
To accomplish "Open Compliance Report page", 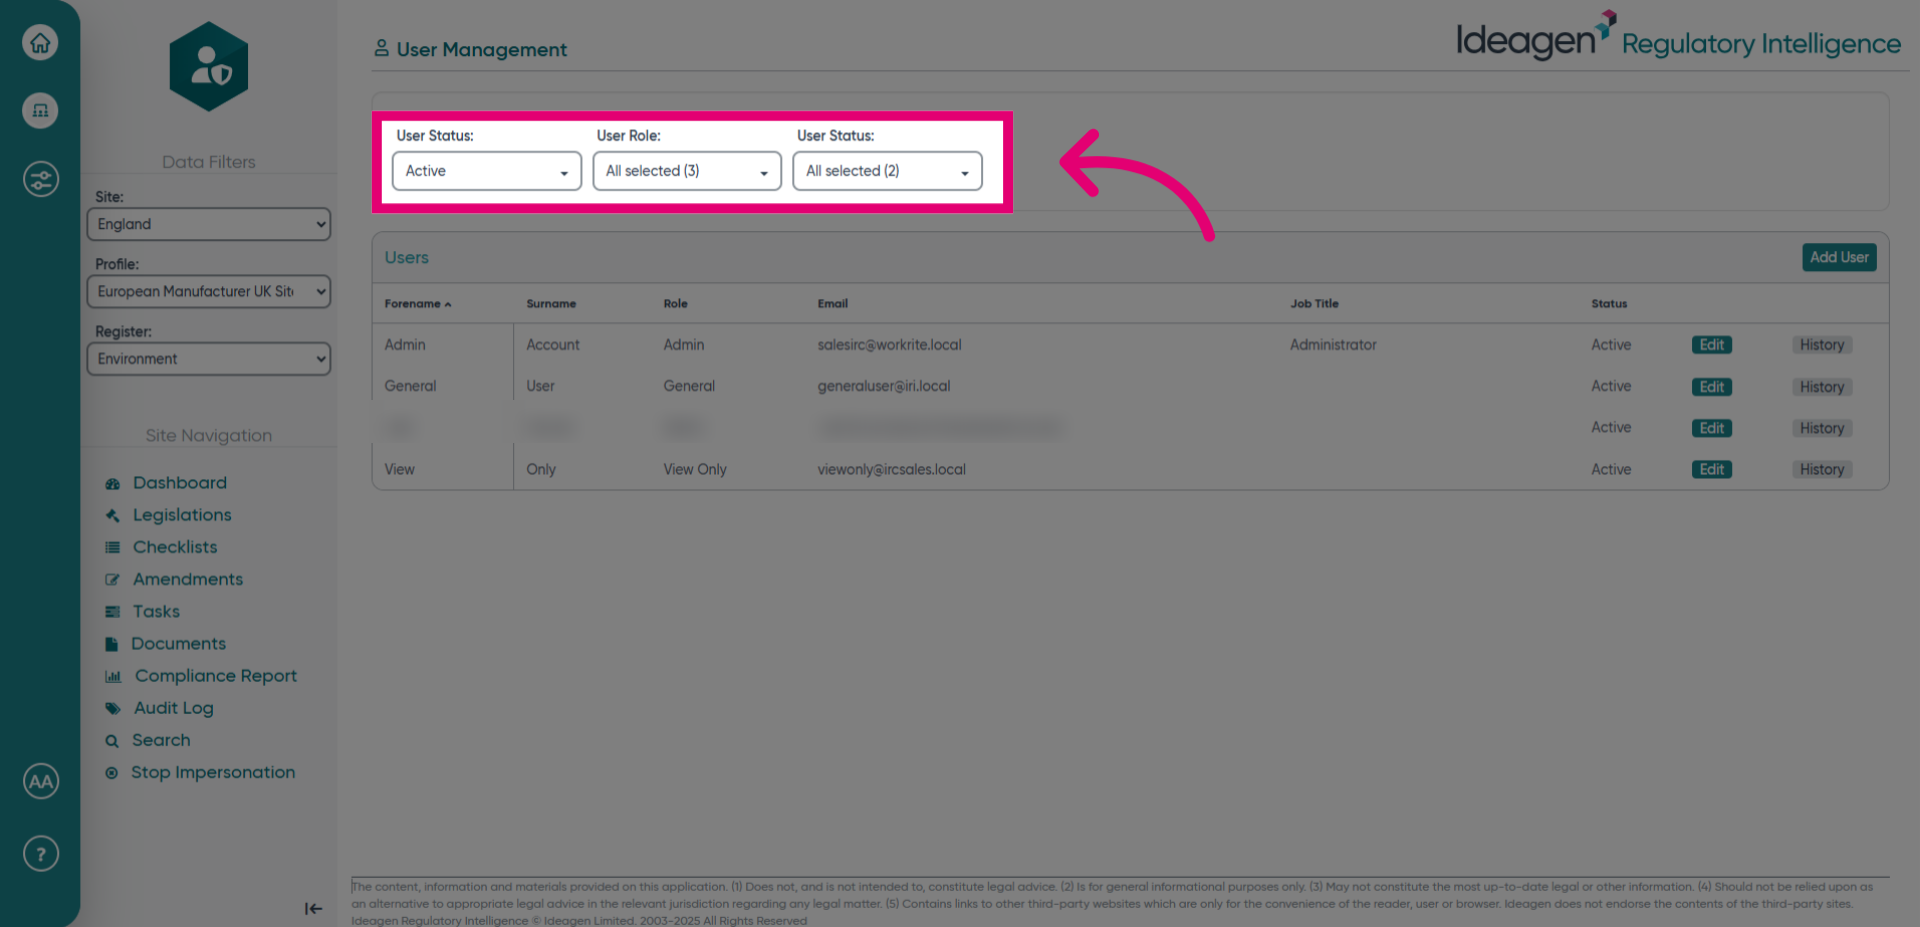I will coord(216,676).
